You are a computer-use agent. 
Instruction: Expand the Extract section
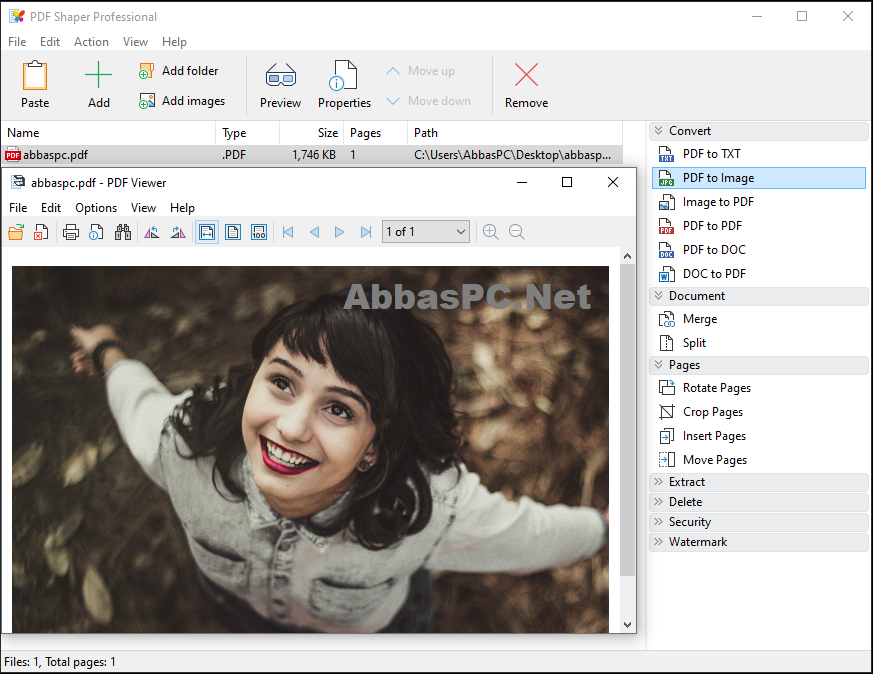click(x=758, y=482)
